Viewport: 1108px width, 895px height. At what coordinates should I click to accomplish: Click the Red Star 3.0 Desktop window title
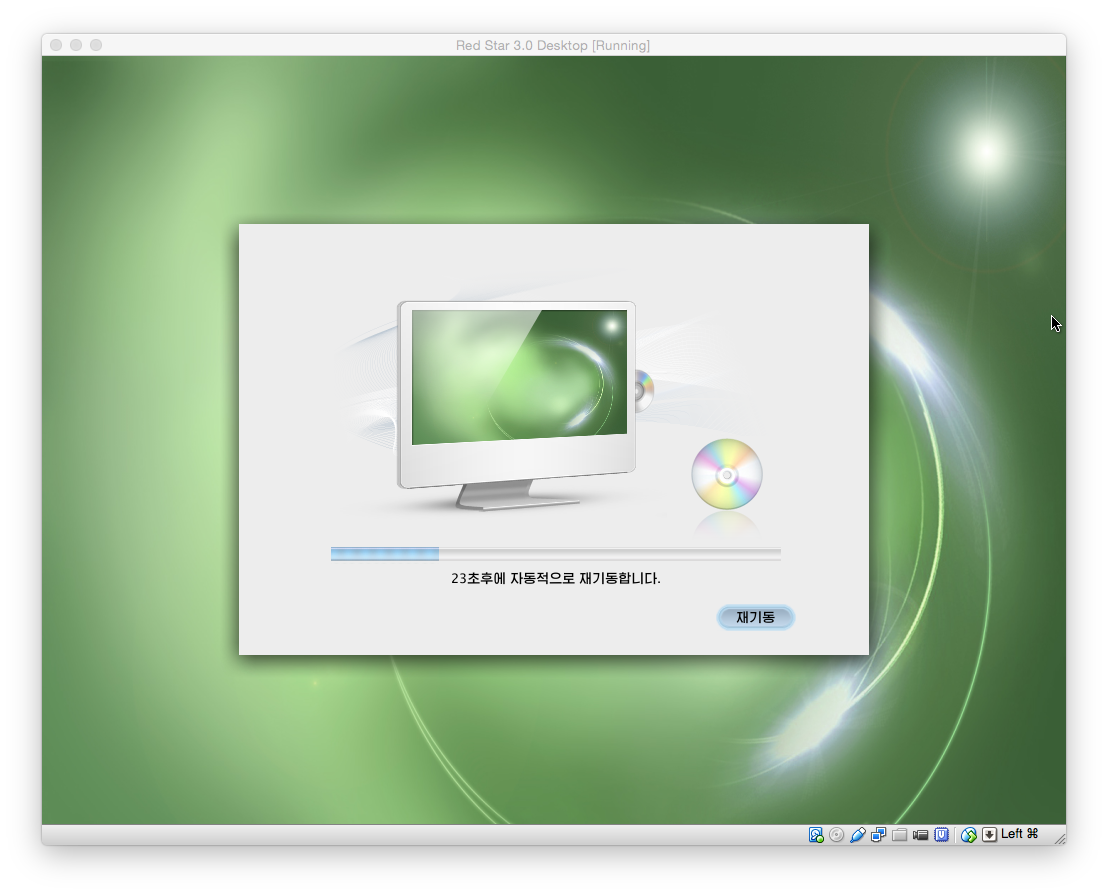[553, 45]
